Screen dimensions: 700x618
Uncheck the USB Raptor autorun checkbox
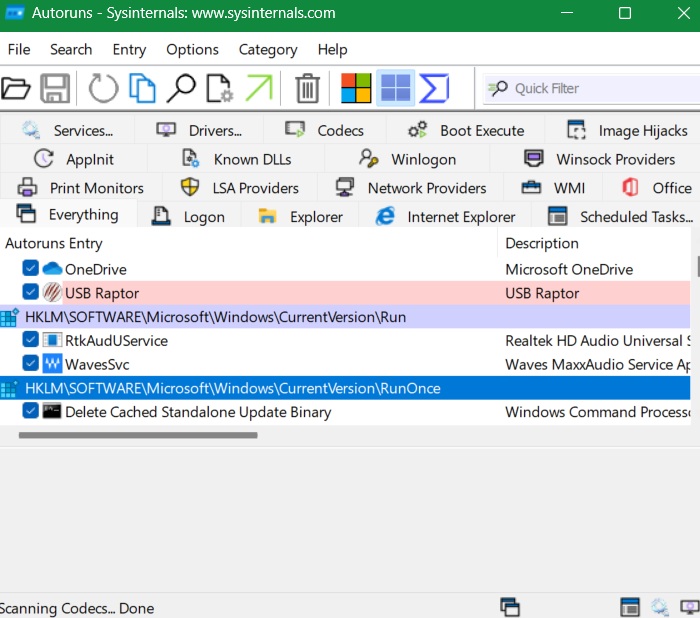click(x=30, y=292)
